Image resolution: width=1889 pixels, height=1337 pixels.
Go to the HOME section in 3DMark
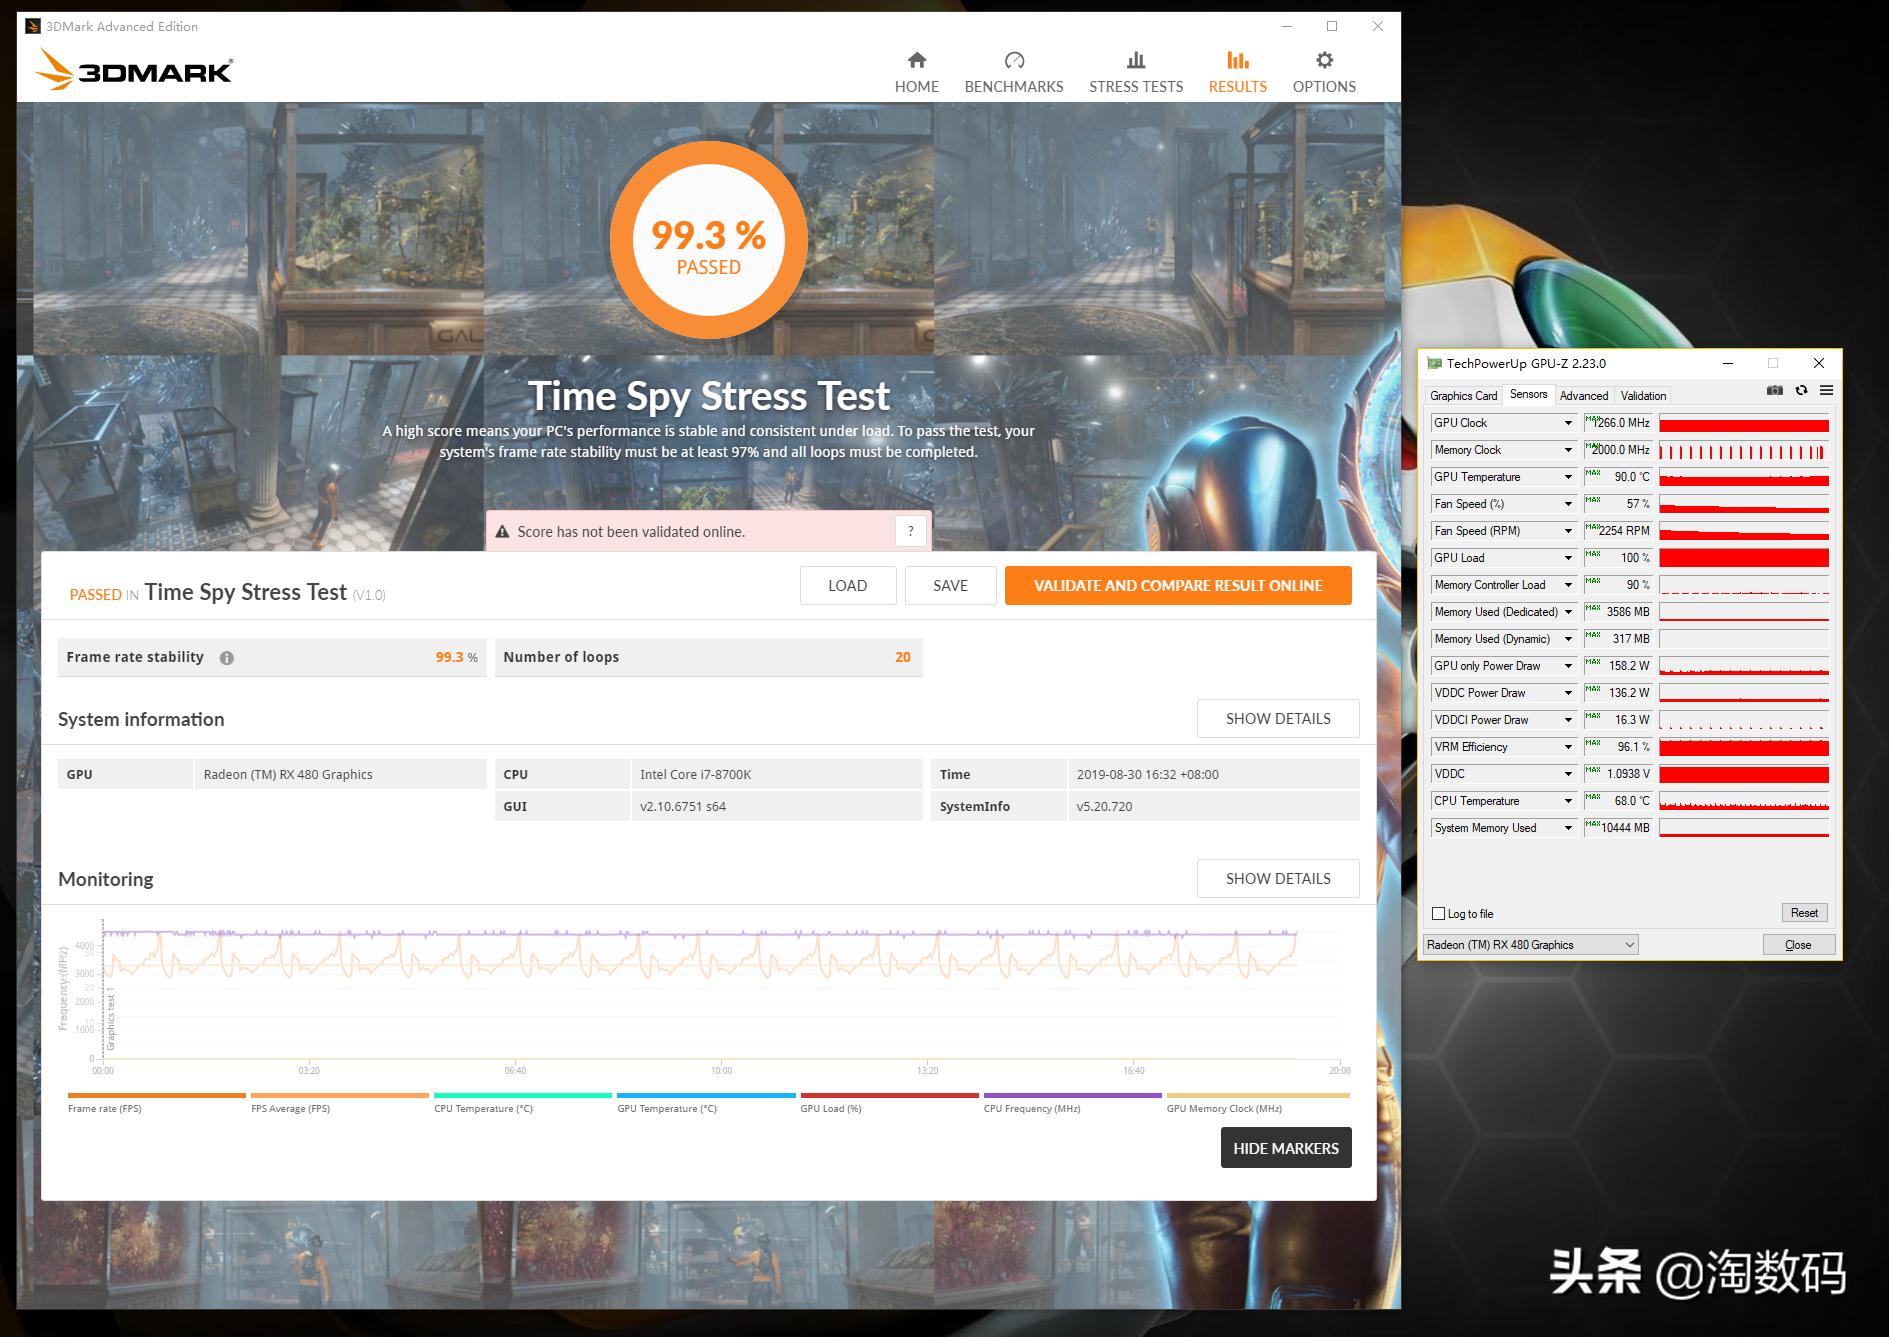point(916,73)
